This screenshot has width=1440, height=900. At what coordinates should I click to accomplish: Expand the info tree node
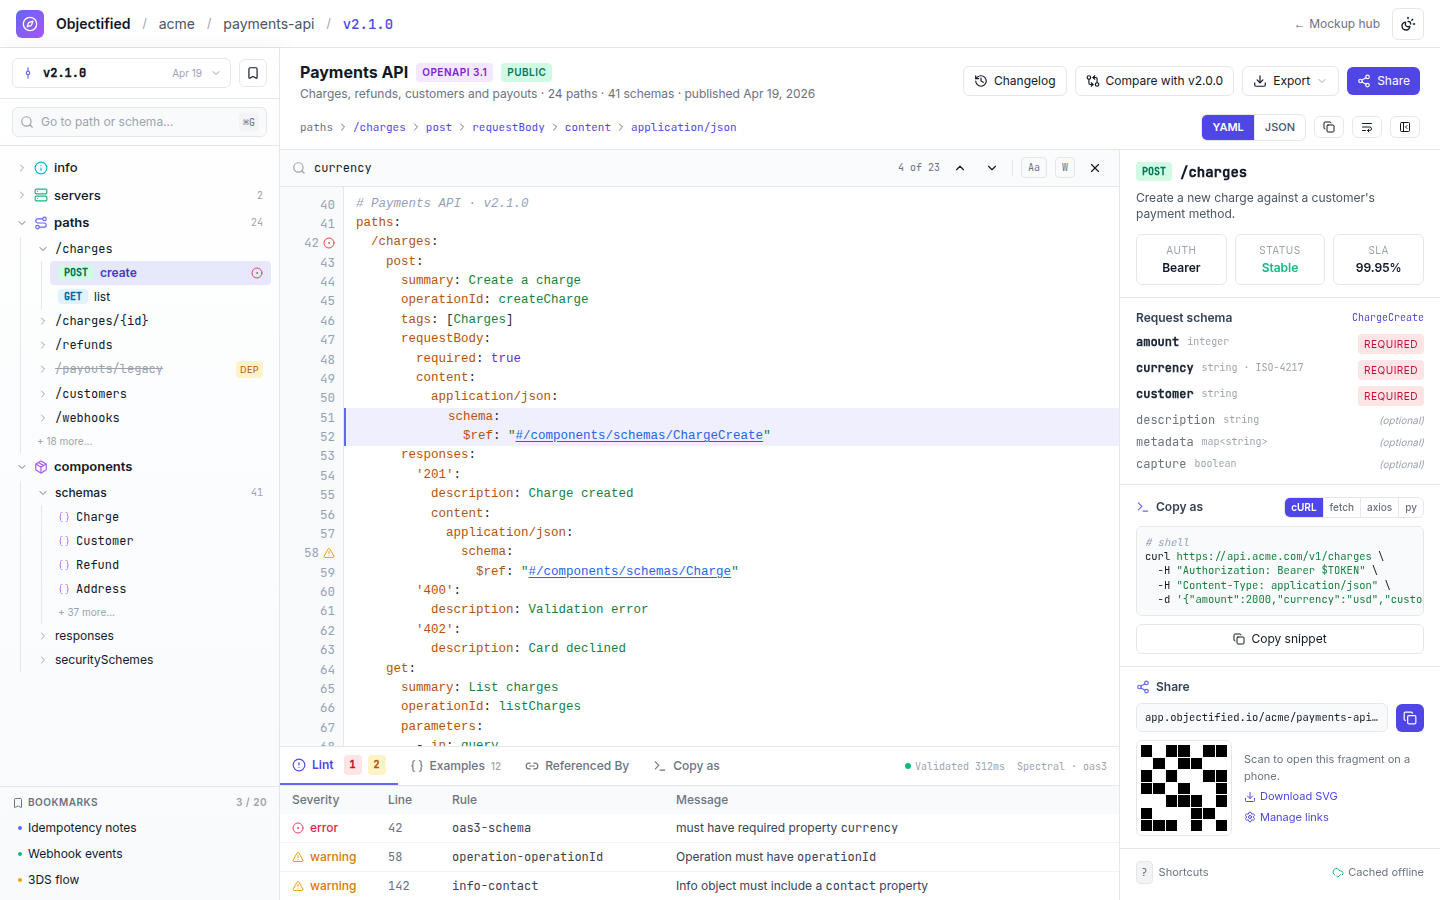pos(22,168)
